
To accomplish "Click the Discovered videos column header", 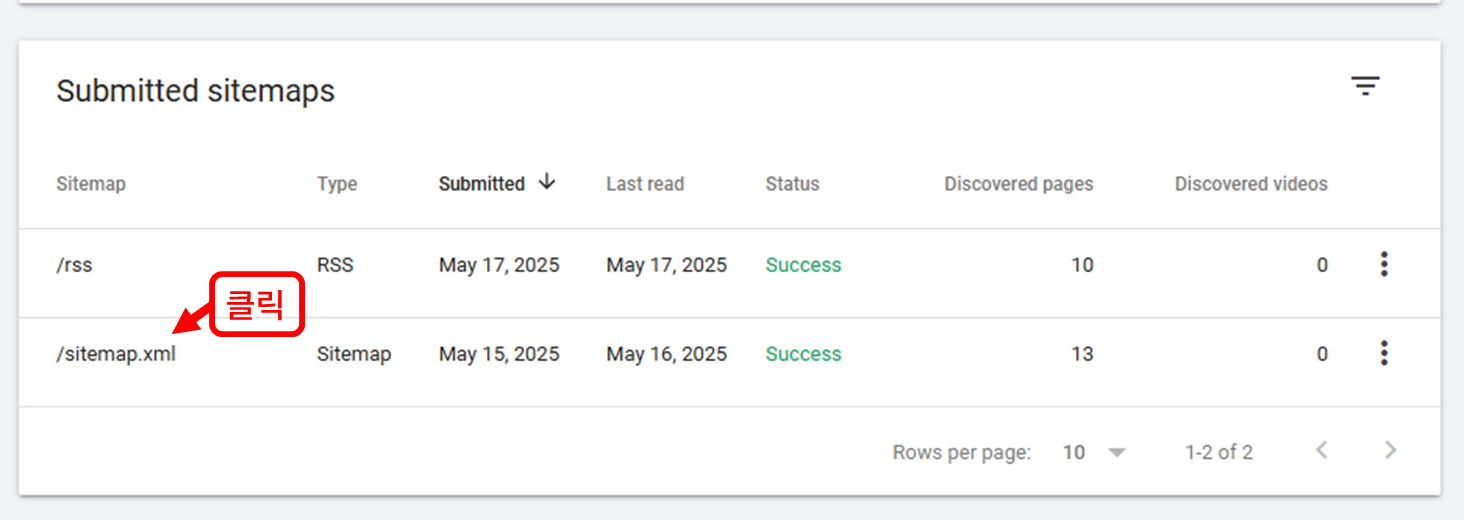I will (x=1251, y=184).
